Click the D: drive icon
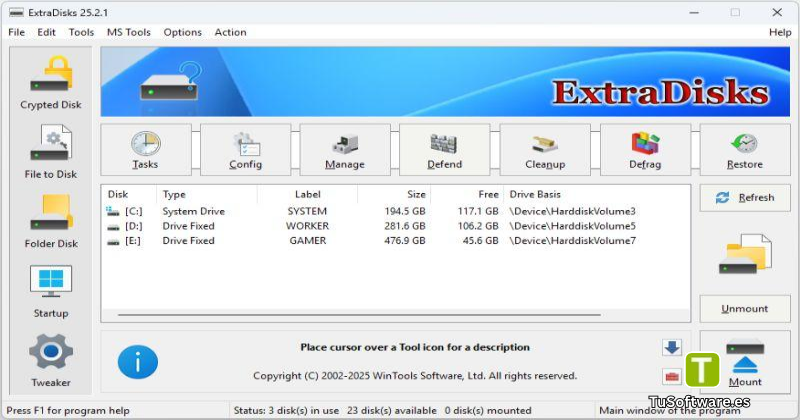The width and height of the screenshot is (800, 420). point(113,226)
